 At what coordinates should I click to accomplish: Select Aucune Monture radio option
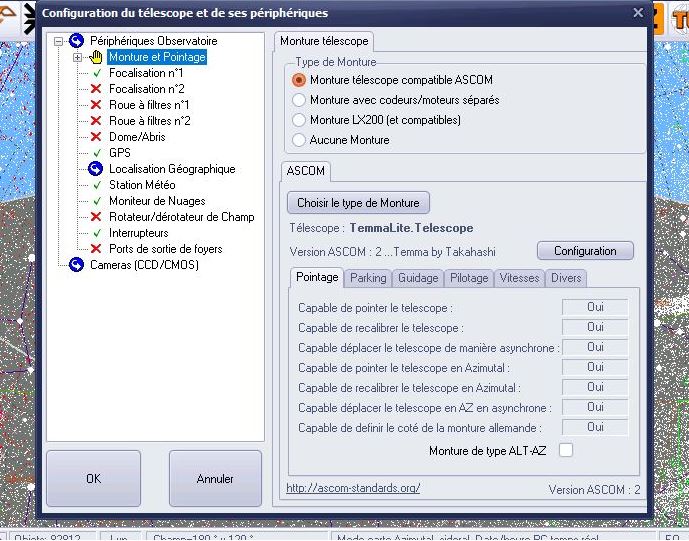tap(298, 140)
